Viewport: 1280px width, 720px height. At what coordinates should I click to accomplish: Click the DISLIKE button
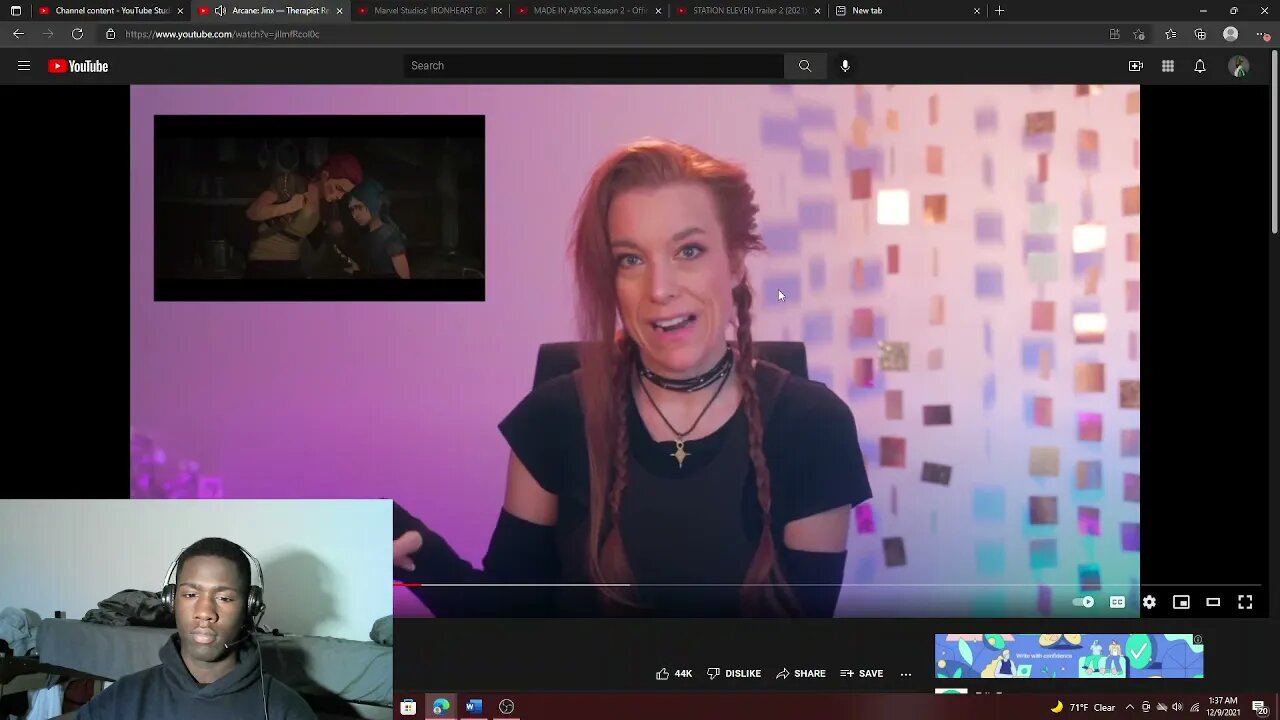pyautogui.click(x=734, y=674)
